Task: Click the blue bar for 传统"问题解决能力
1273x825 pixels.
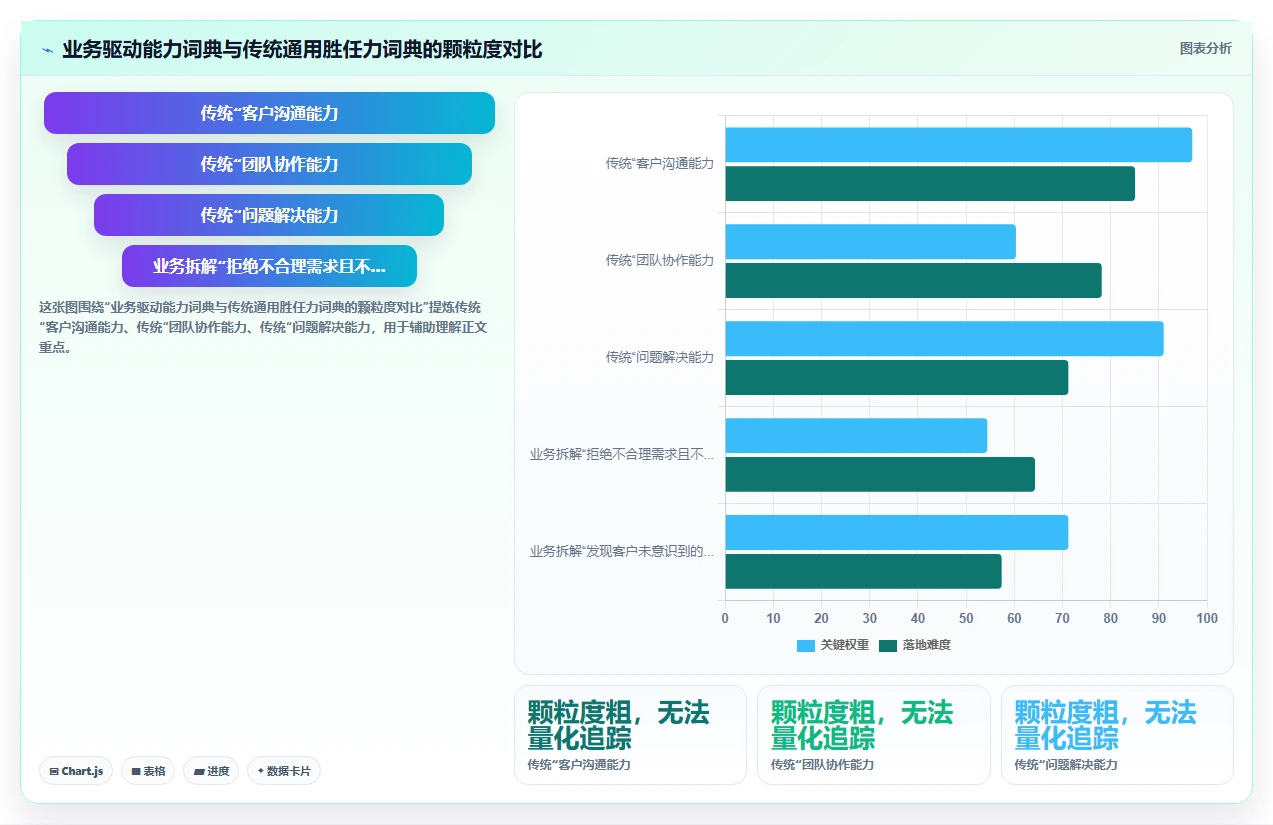Action: pos(944,339)
